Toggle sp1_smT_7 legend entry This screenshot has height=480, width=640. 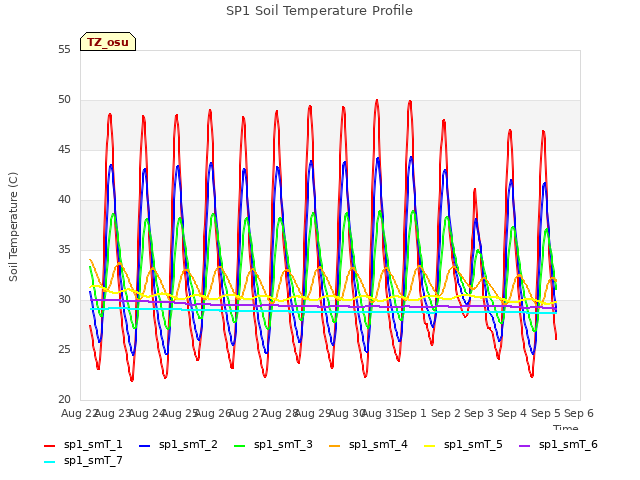click(83, 460)
